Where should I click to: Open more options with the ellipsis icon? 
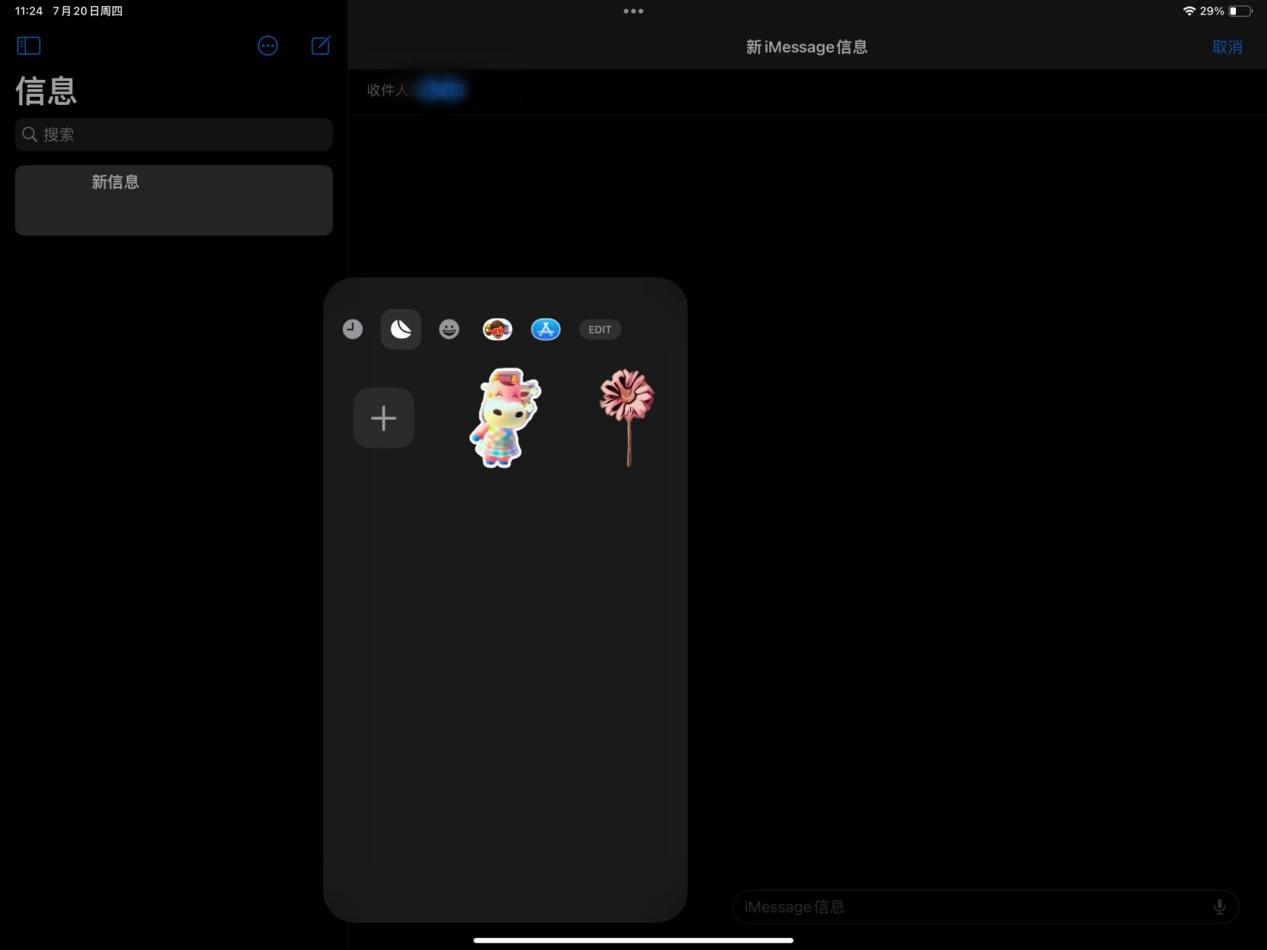point(267,45)
